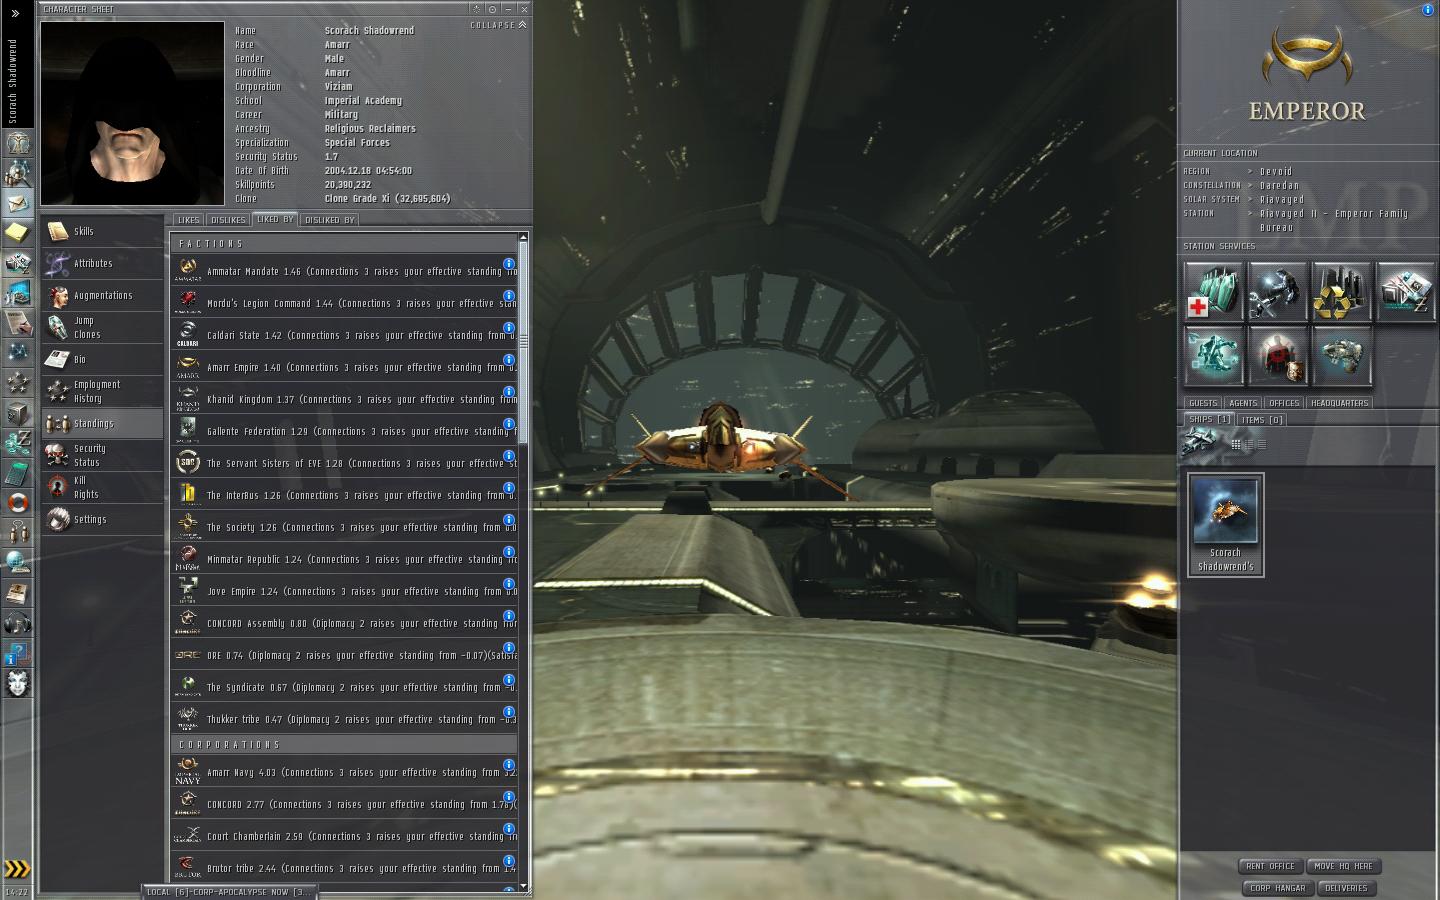Show info for Gallente Federation standing
Viewport: 1440px width, 900px height.
pyautogui.click(x=509, y=424)
